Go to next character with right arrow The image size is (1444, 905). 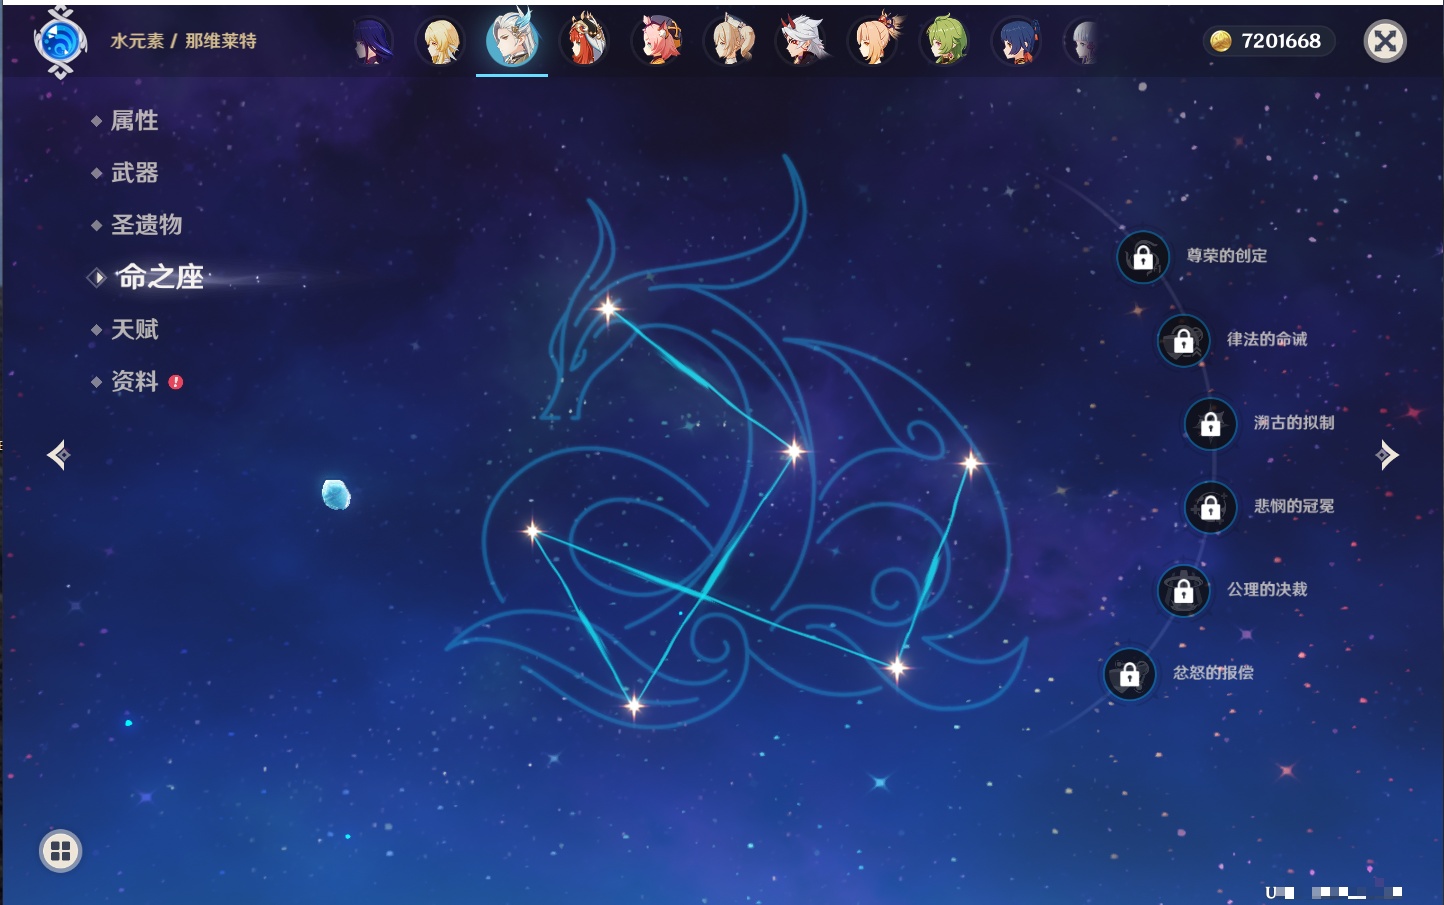[1387, 455]
